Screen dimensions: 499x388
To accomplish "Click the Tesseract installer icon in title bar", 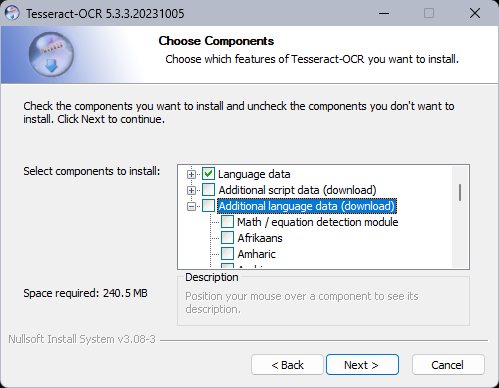I will [12, 13].
